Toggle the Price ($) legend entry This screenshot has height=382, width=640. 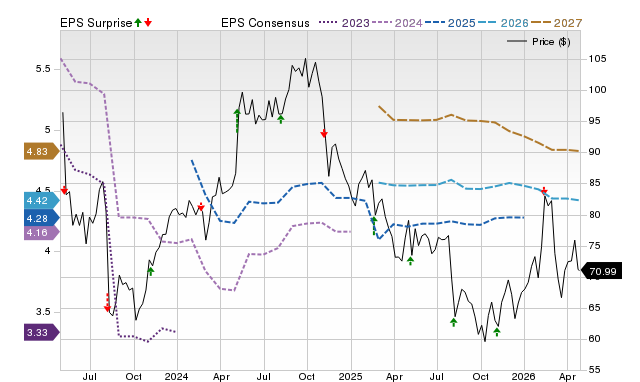[x=539, y=42]
